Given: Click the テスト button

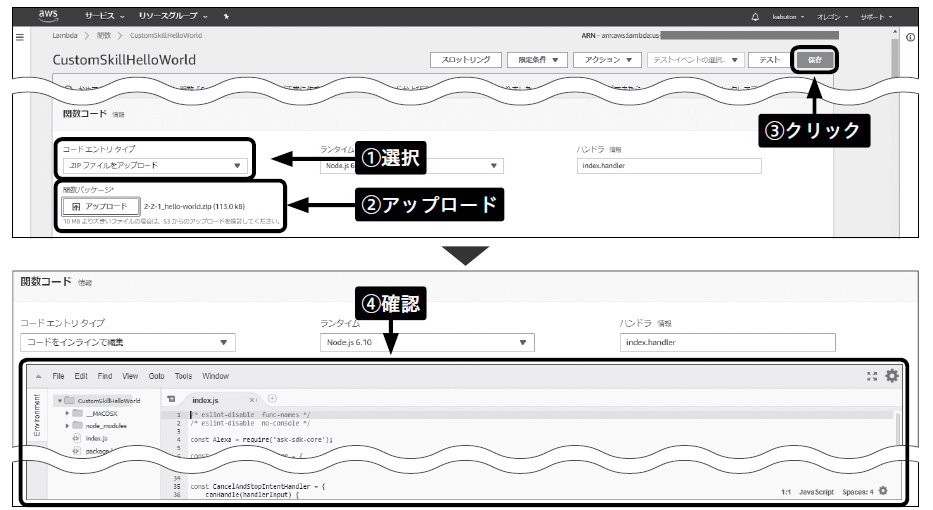Looking at the screenshot, I should point(769,60).
